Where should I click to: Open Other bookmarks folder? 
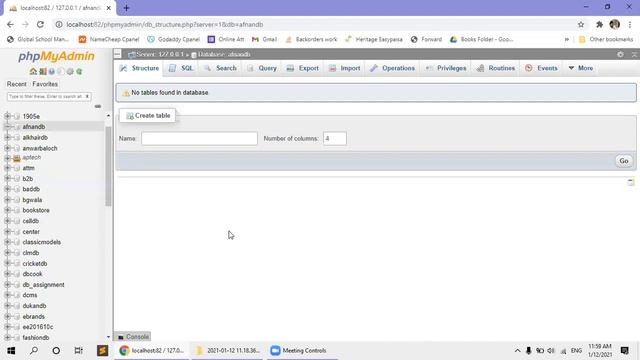coord(606,40)
